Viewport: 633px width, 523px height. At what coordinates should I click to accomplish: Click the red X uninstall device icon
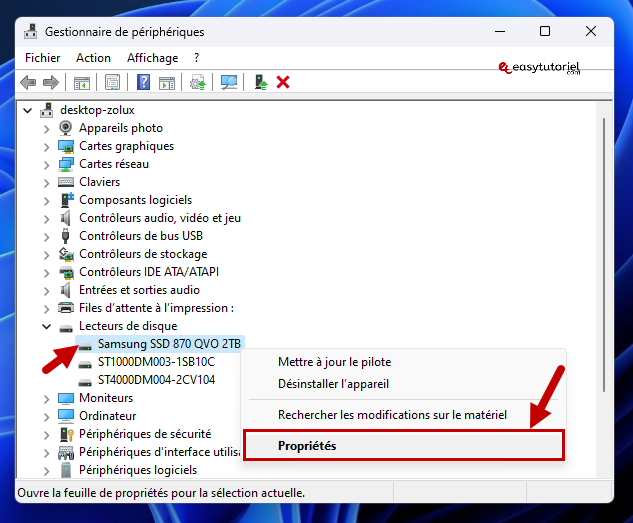click(x=283, y=82)
